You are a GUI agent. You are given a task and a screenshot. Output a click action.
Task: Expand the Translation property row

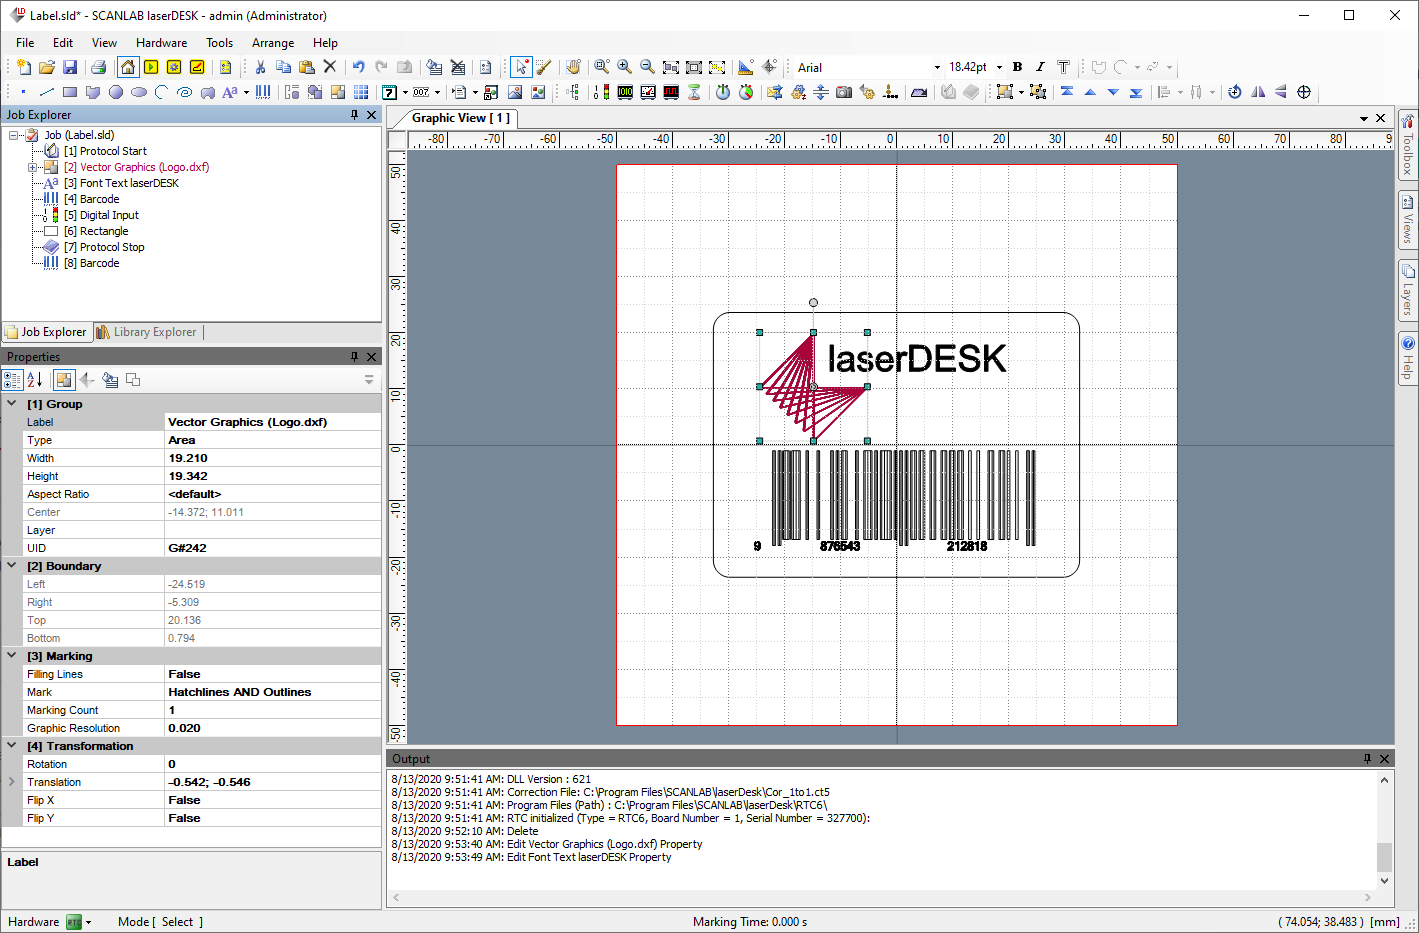pos(12,782)
